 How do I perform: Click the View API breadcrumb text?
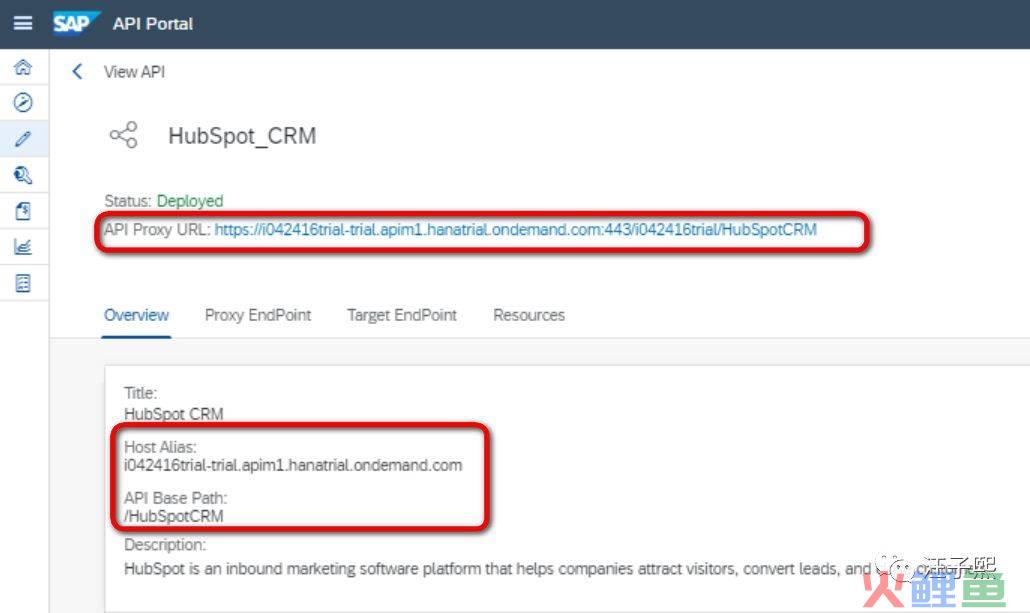[135, 72]
